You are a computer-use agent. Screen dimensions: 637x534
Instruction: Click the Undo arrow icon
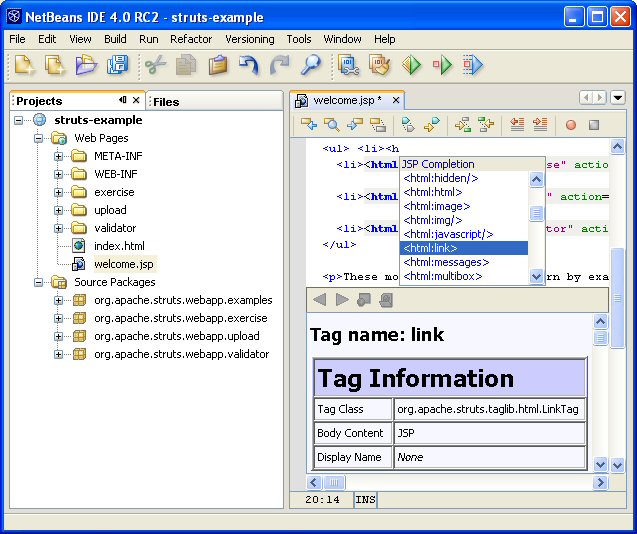(248, 66)
